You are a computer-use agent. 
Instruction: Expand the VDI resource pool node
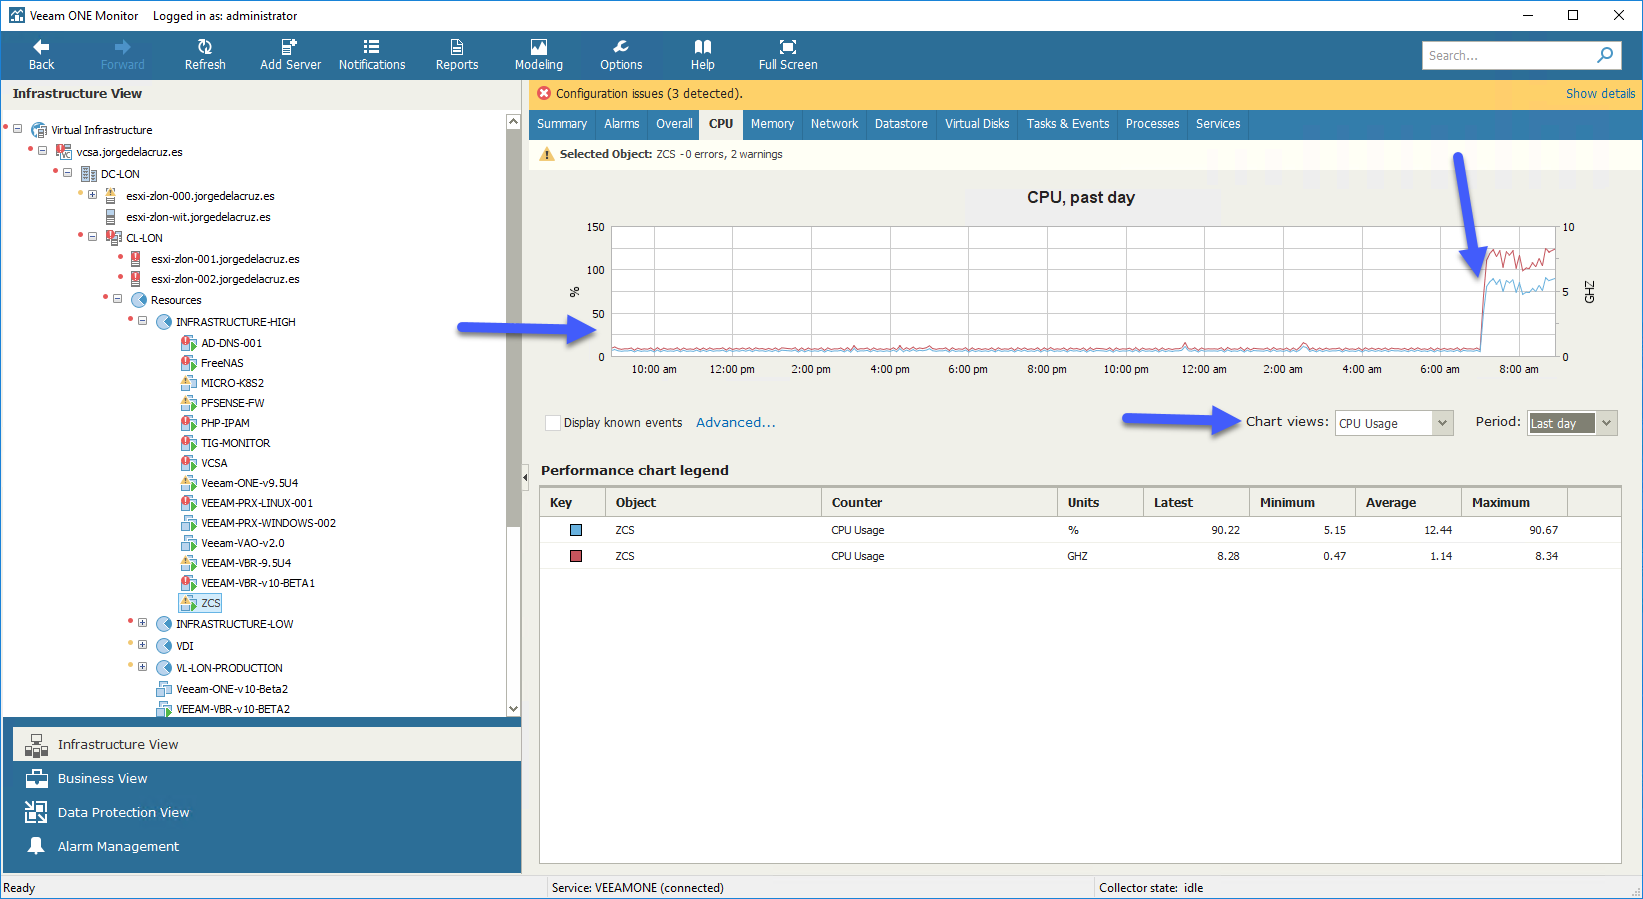143,645
